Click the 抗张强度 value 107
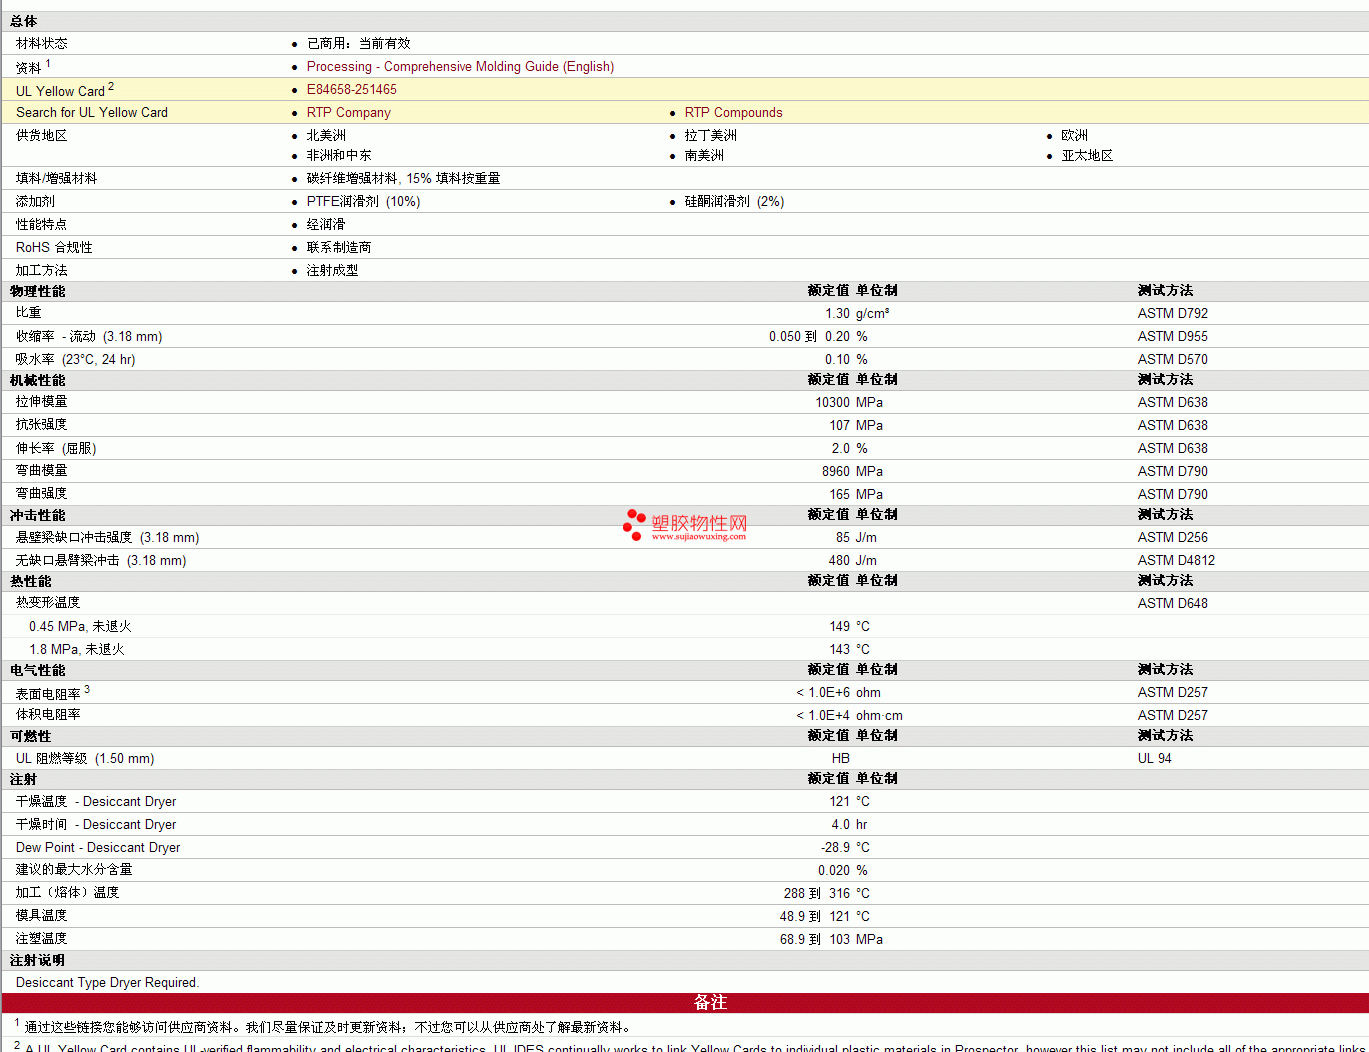This screenshot has height=1052, width=1369. point(839,425)
